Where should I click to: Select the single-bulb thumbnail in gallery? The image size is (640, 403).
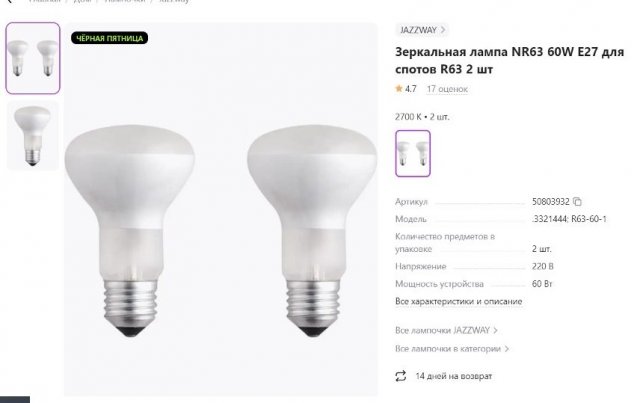pos(32,135)
